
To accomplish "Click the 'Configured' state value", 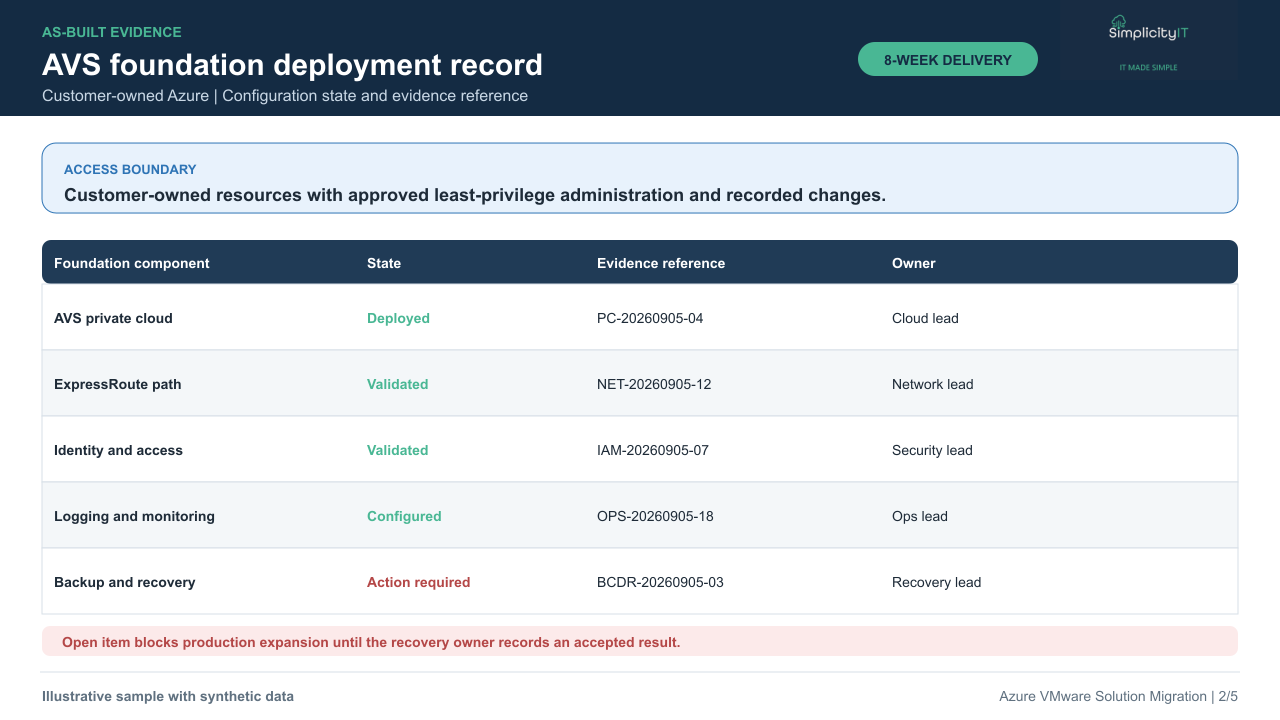I will [404, 516].
